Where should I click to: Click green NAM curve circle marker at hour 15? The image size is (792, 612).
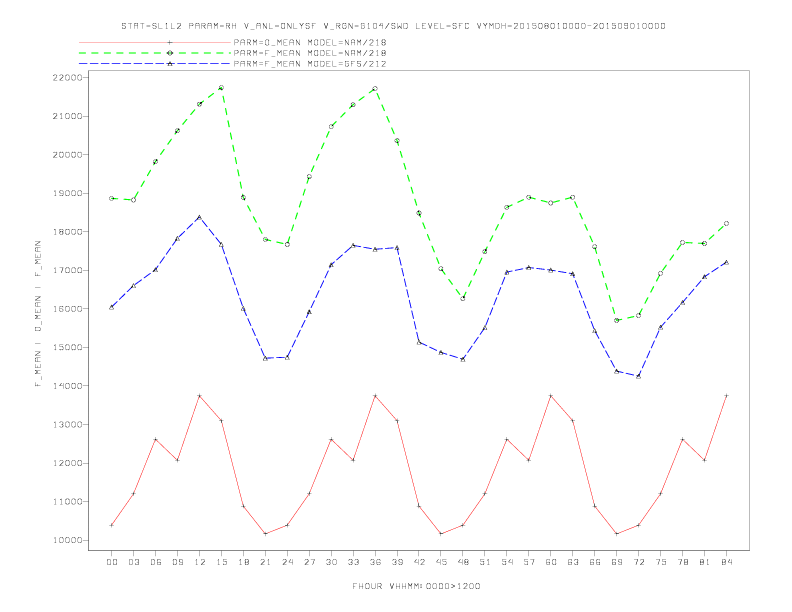pyautogui.click(x=221, y=88)
